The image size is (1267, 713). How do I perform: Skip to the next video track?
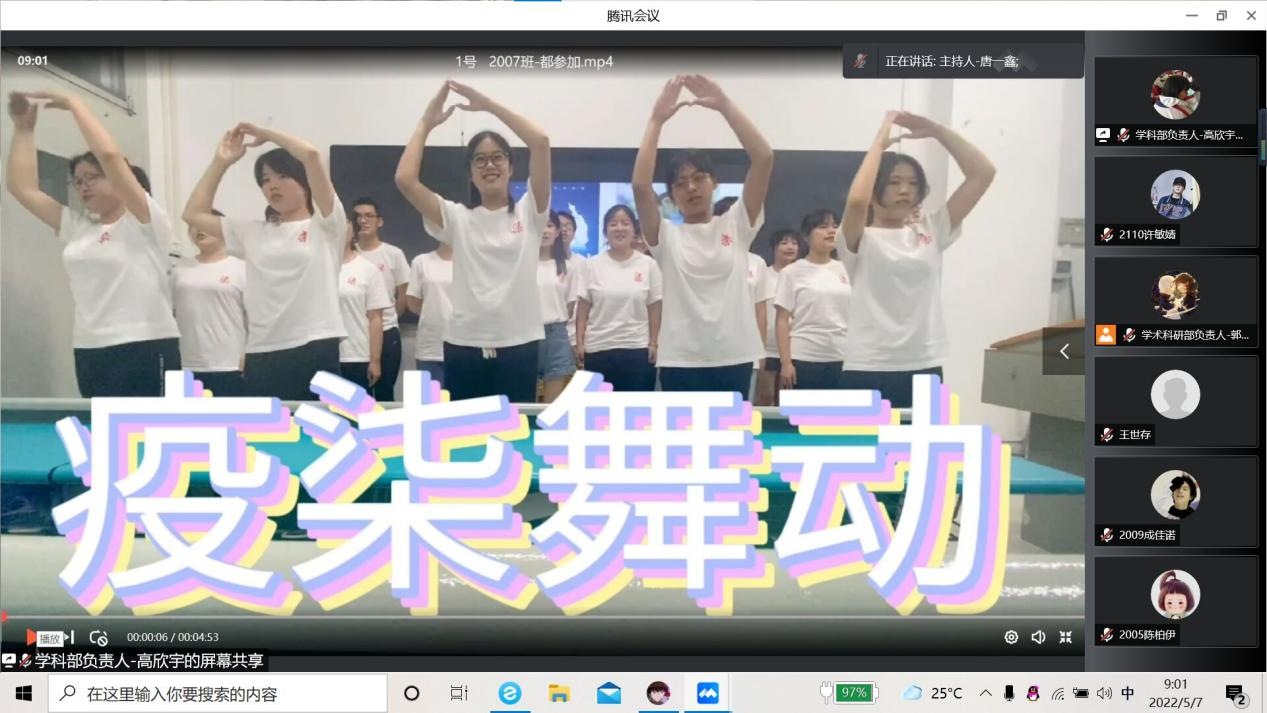pos(70,637)
